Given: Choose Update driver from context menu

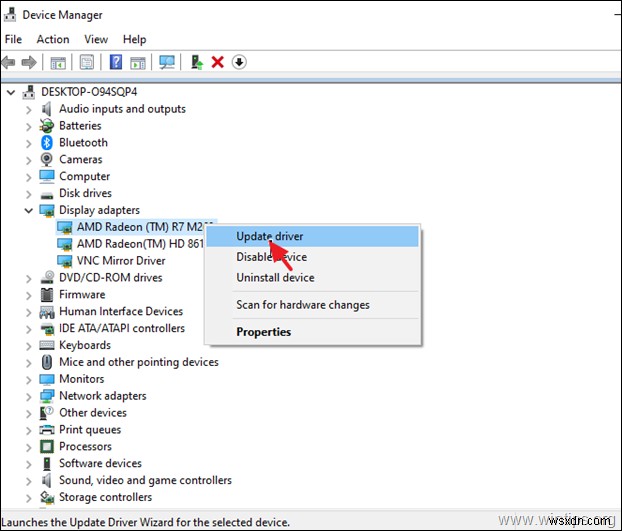Looking at the screenshot, I should click(x=313, y=236).
